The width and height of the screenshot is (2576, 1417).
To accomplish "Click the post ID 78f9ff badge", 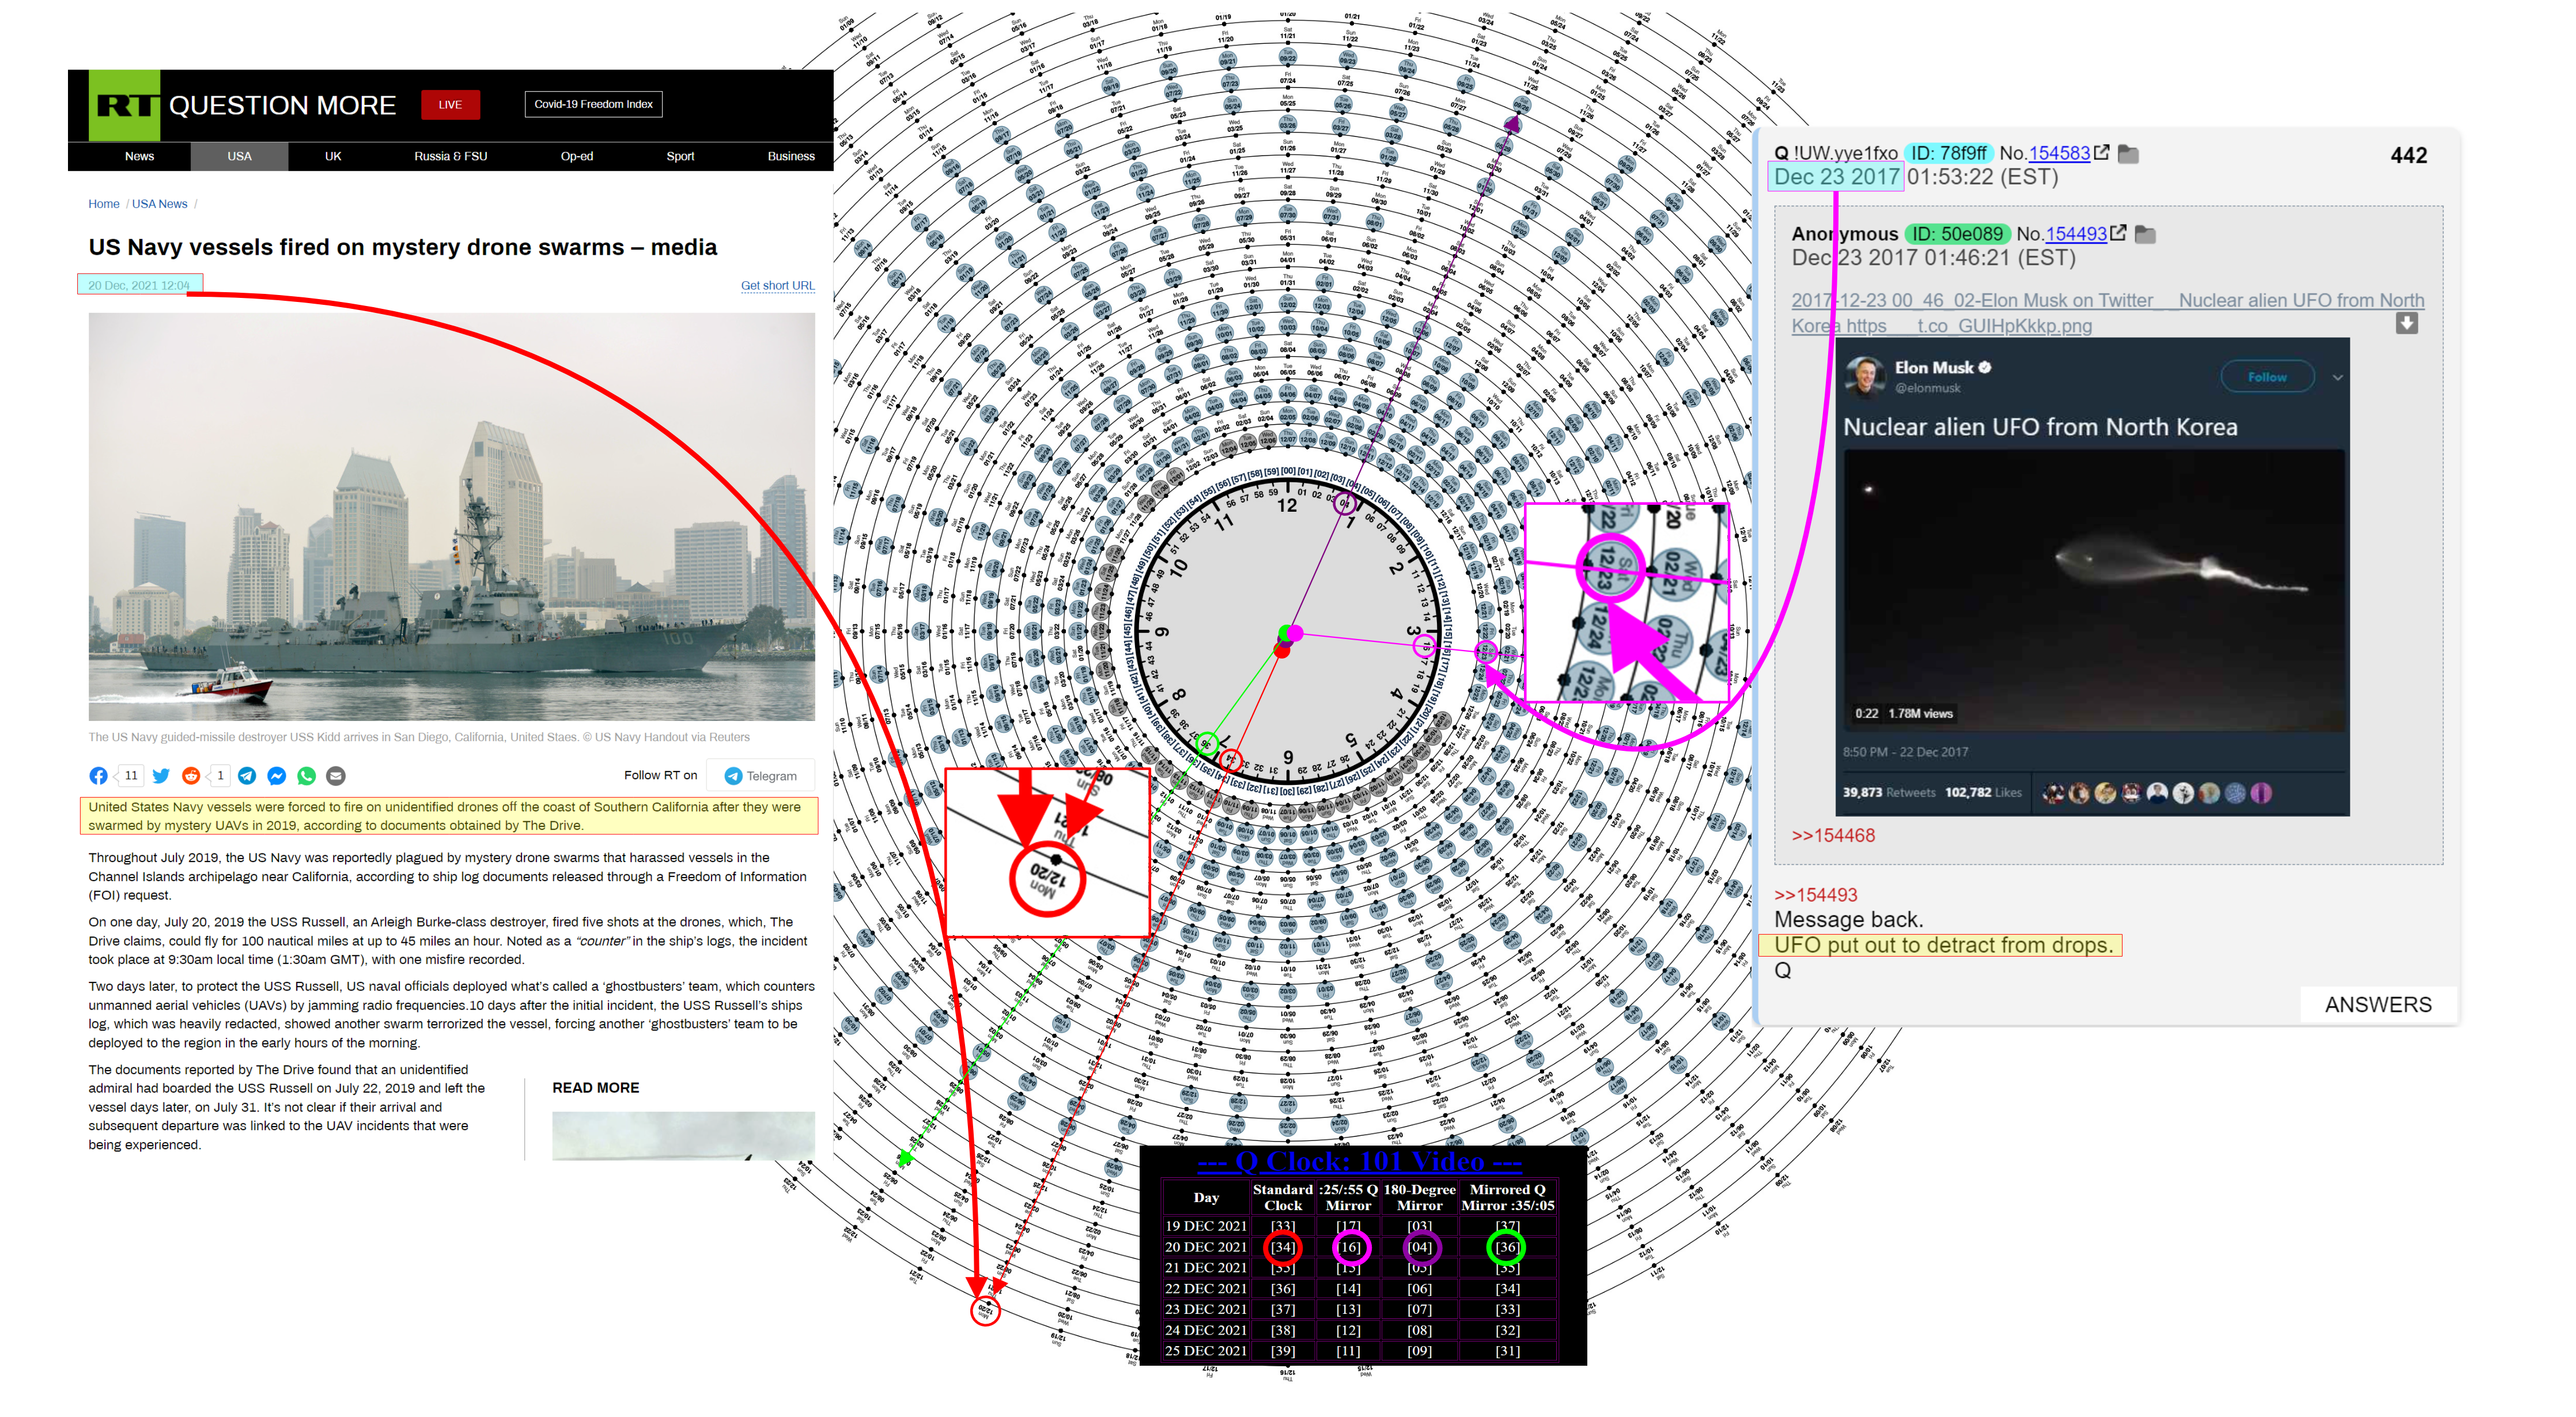I will pyautogui.click(x=1948, y=153).
